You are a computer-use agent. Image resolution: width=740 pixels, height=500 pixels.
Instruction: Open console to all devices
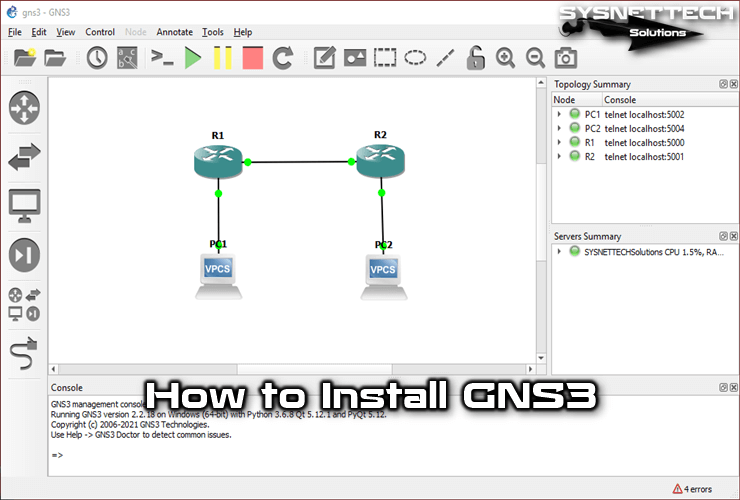(162, 58)
